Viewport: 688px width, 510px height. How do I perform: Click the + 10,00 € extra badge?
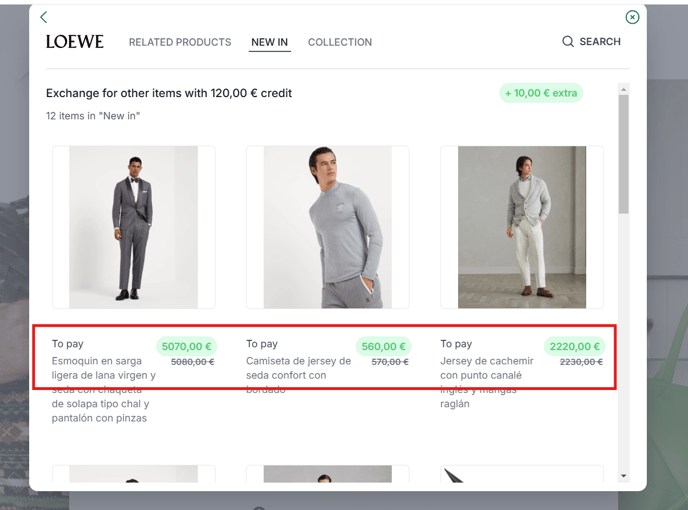coord(541,93)
